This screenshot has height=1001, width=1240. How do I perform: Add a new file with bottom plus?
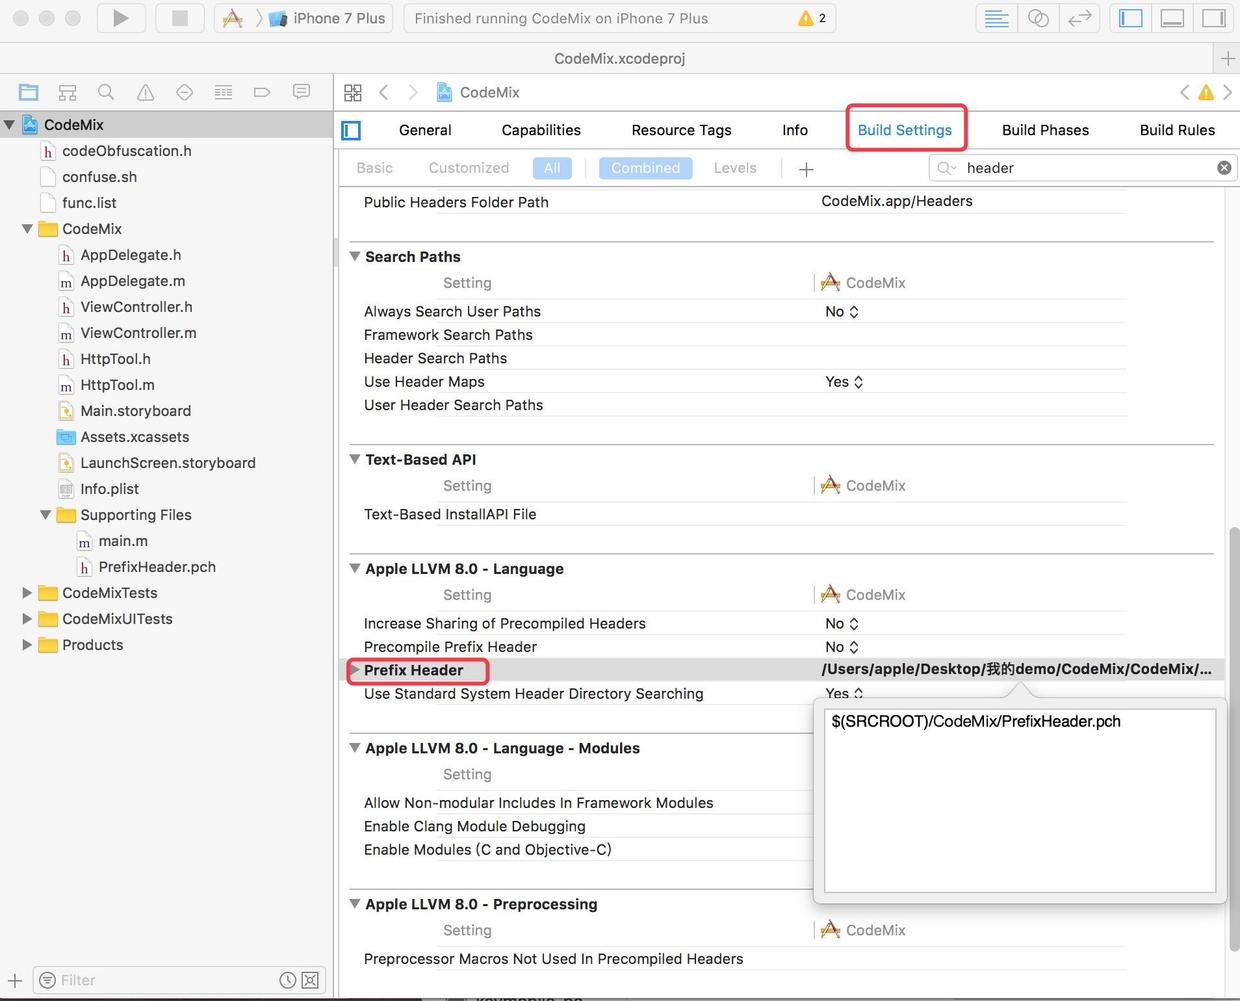(x=15, y=980)
